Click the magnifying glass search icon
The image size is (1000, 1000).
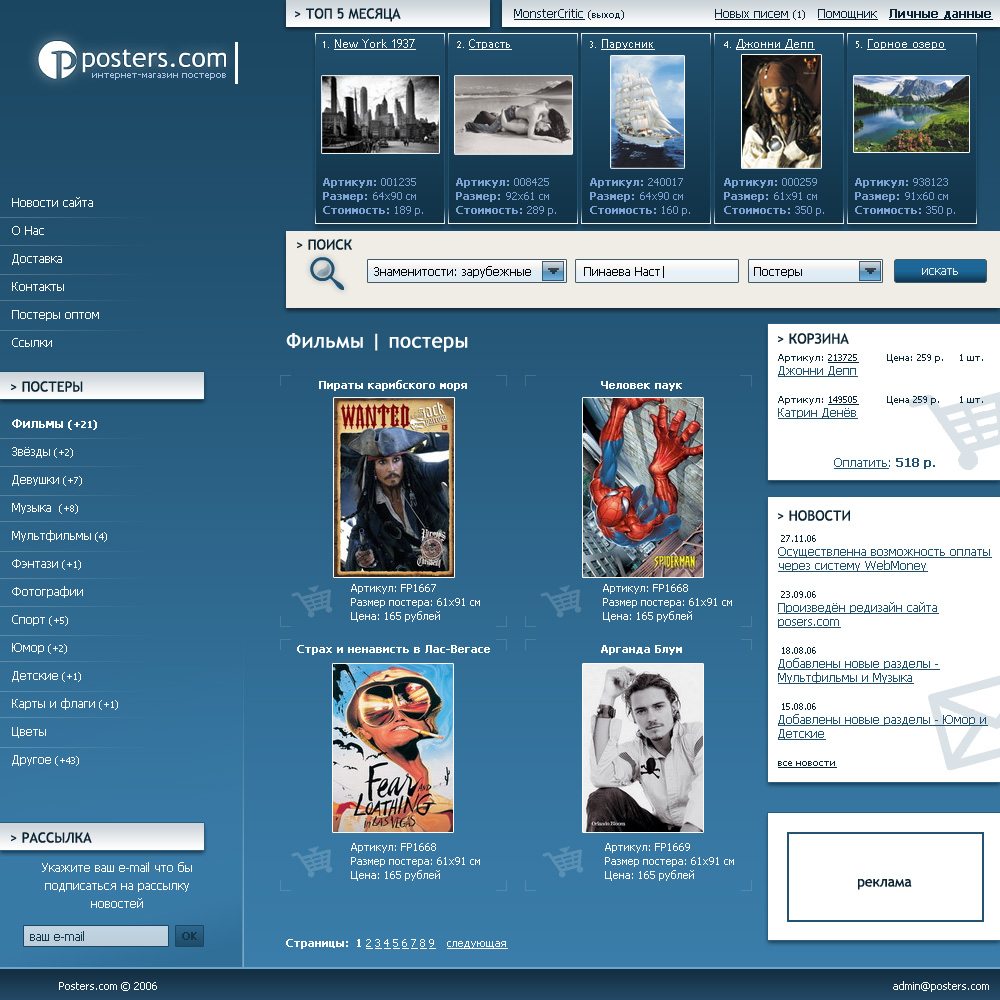[327, 273]
